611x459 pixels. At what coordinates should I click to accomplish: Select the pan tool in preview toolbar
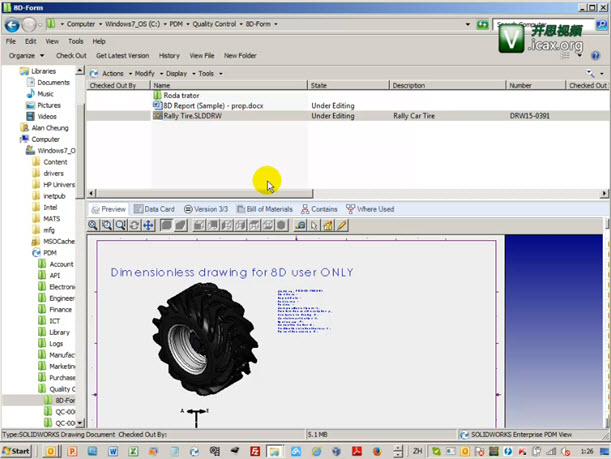(149, 226)
